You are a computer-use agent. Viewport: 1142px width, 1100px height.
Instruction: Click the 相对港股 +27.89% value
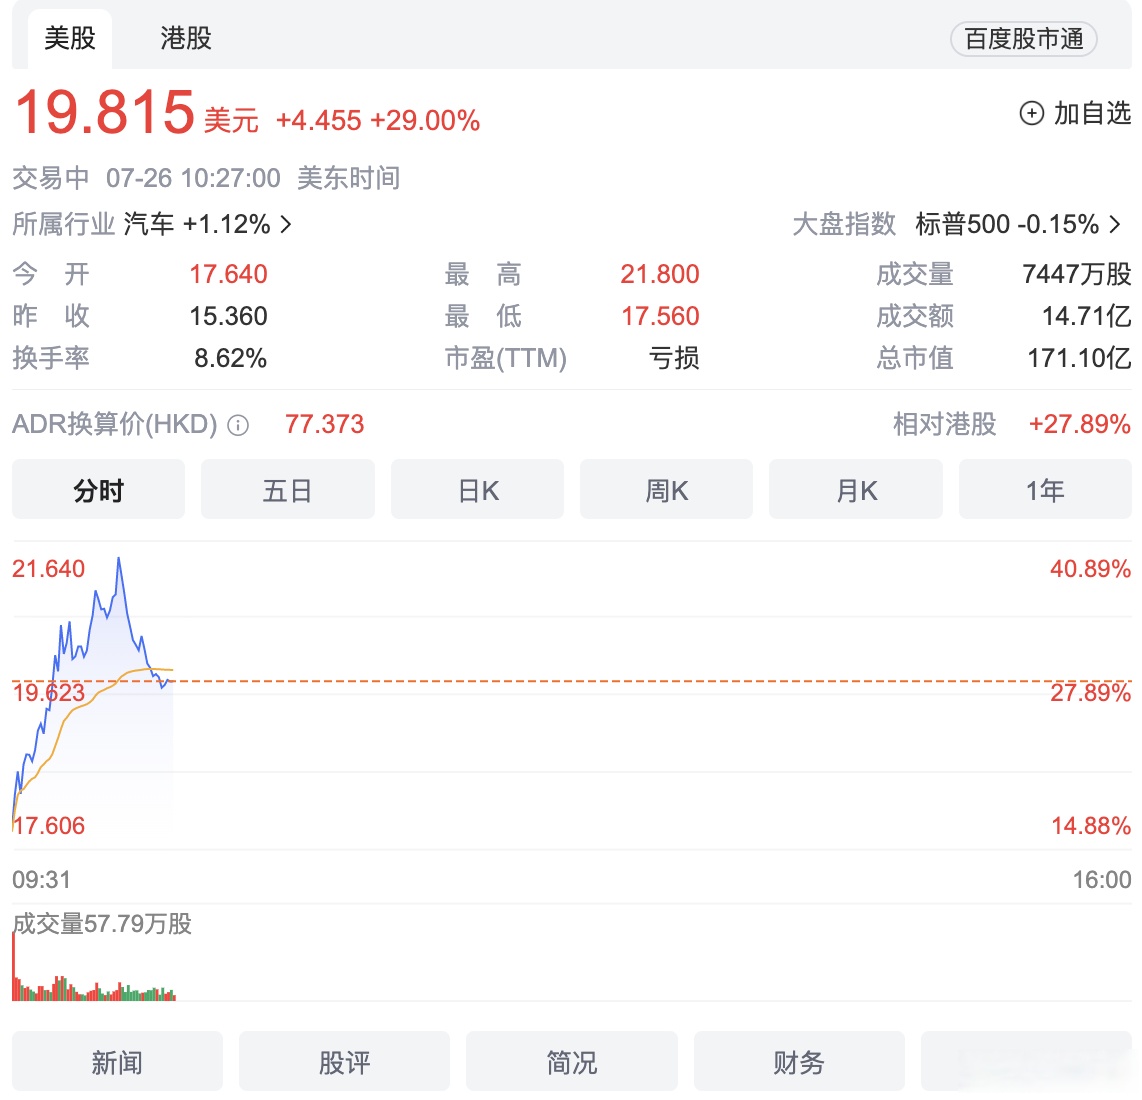click(1076, 425)
